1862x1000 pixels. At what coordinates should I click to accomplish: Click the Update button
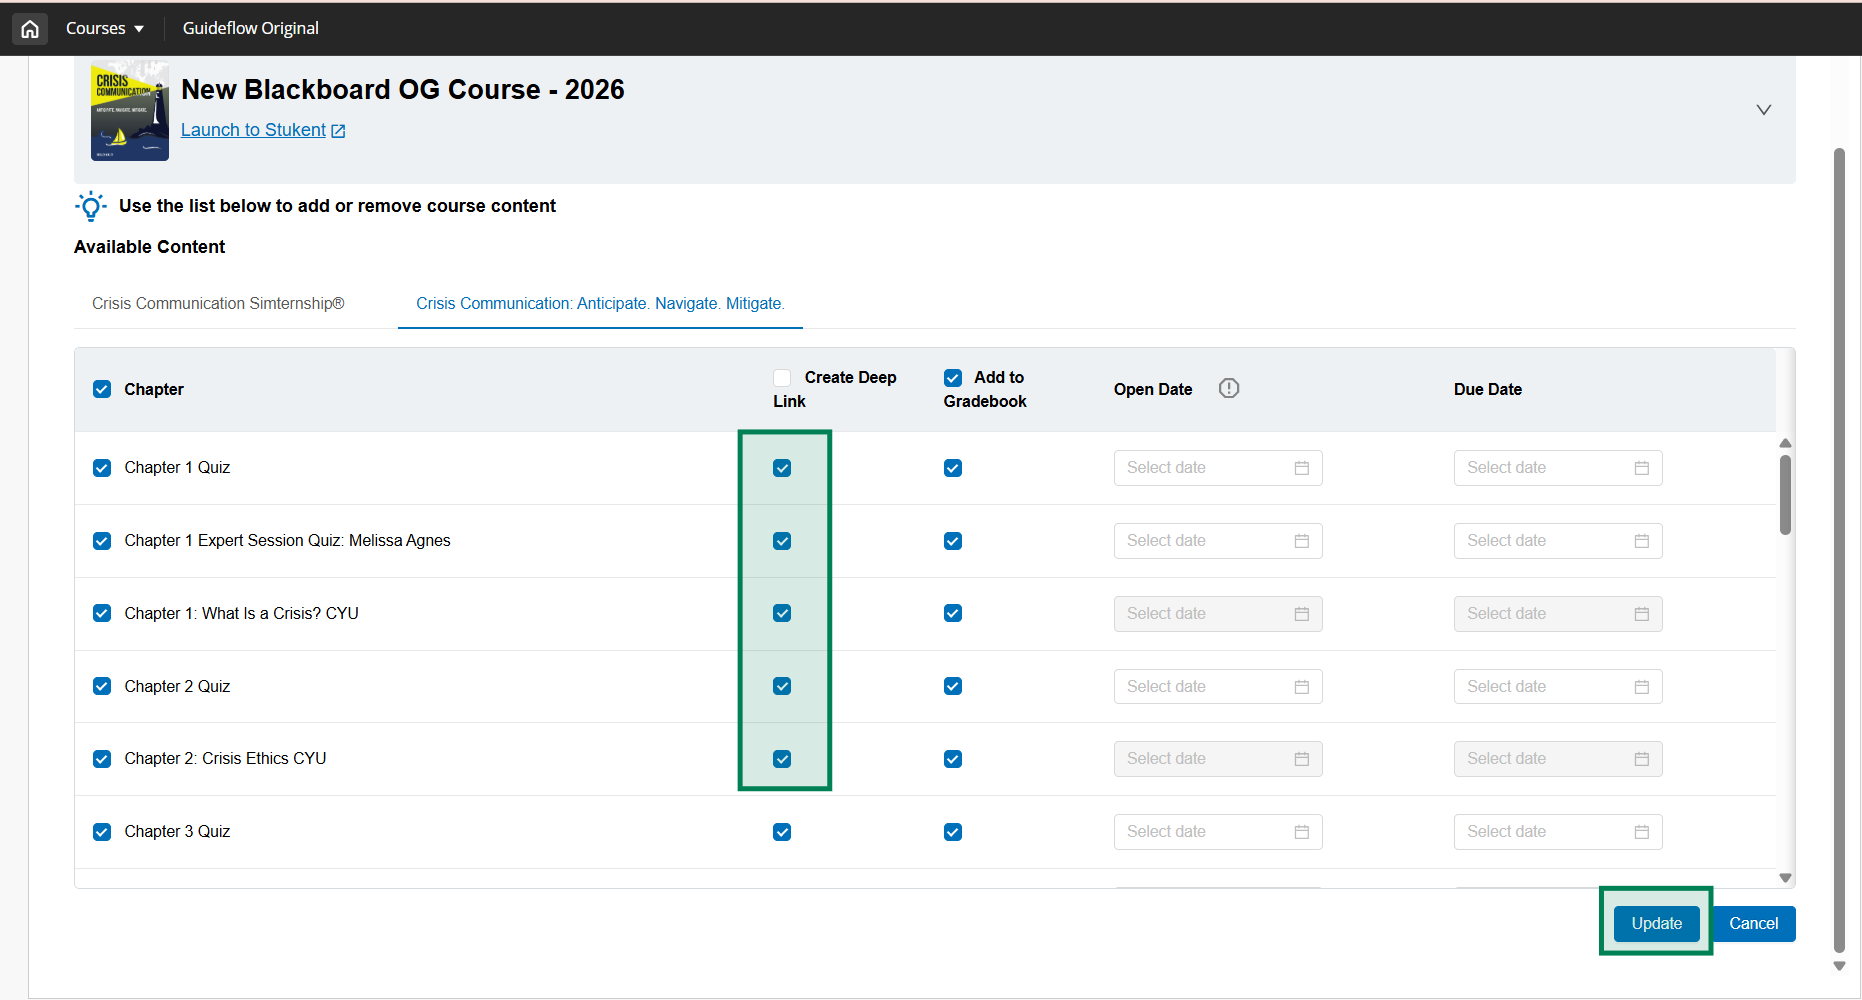(1656, 923)
